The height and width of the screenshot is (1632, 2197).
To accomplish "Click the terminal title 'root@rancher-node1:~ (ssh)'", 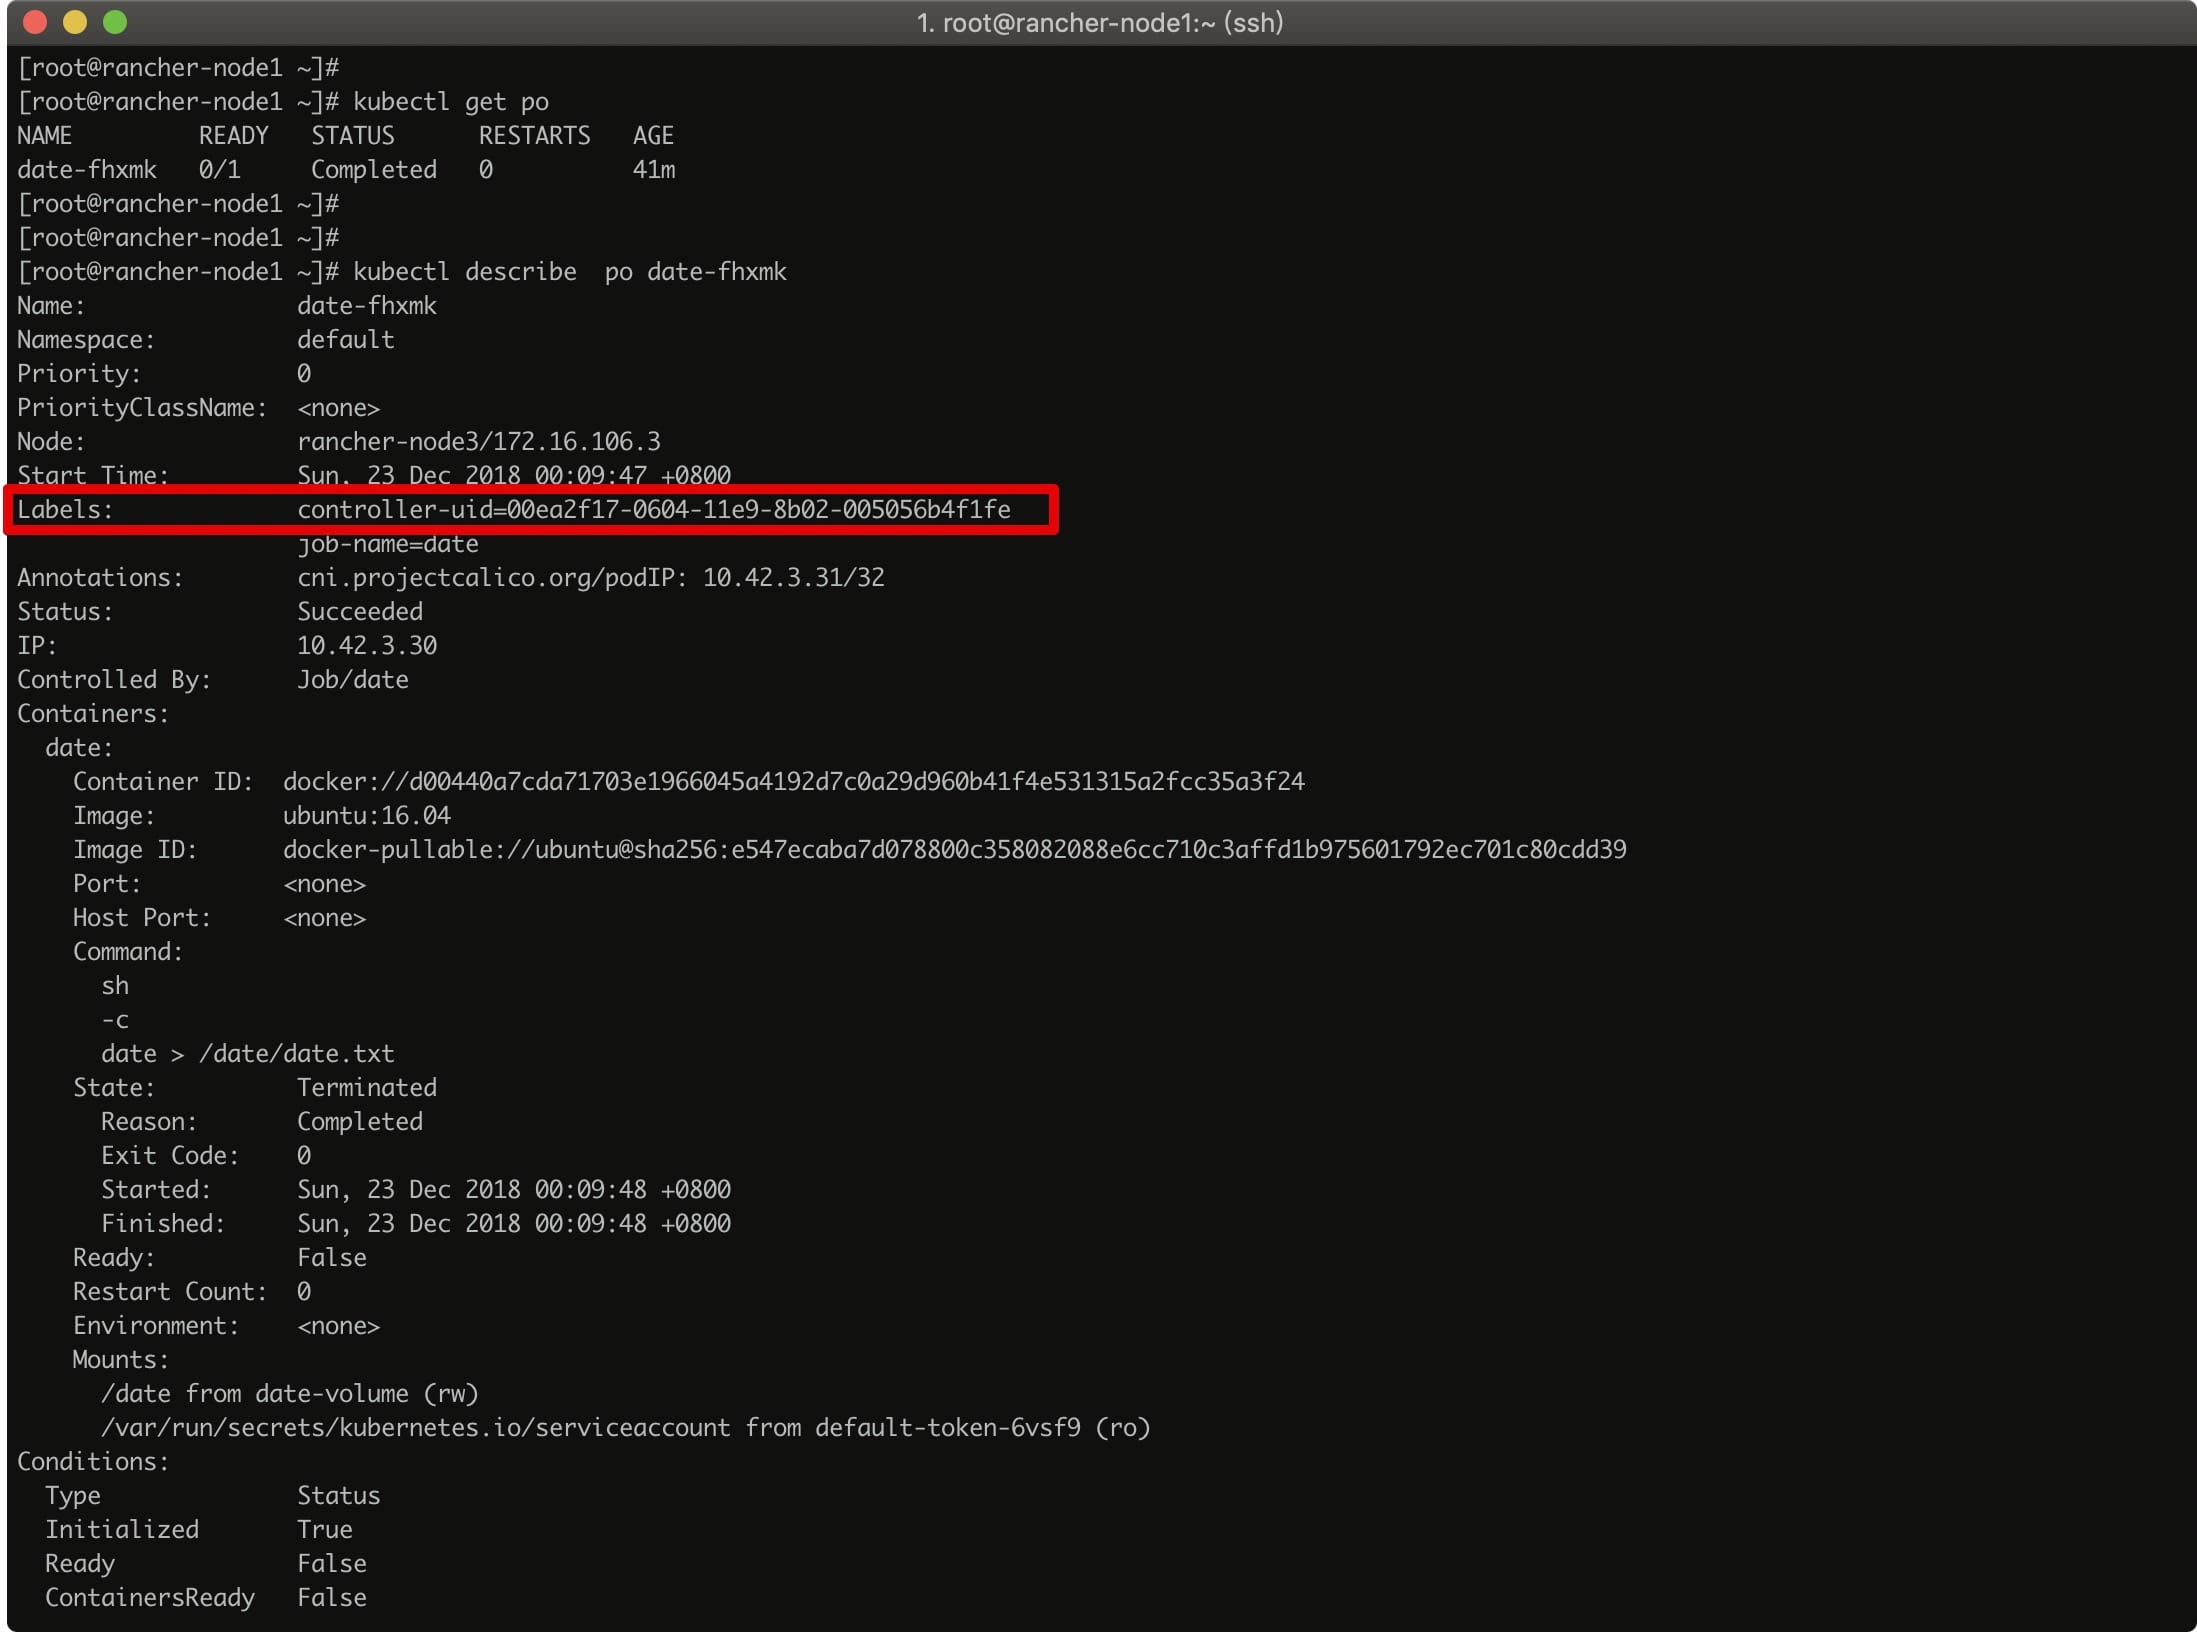I will point(1100,22).
